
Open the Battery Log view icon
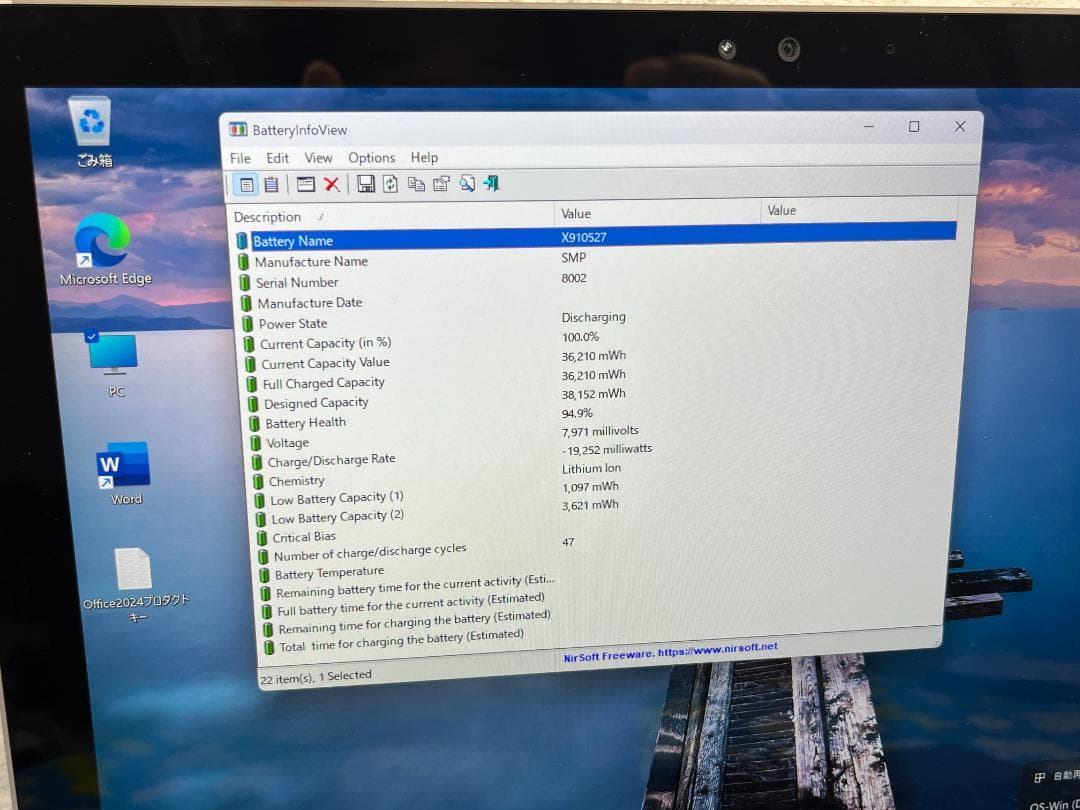click(272, 184)
